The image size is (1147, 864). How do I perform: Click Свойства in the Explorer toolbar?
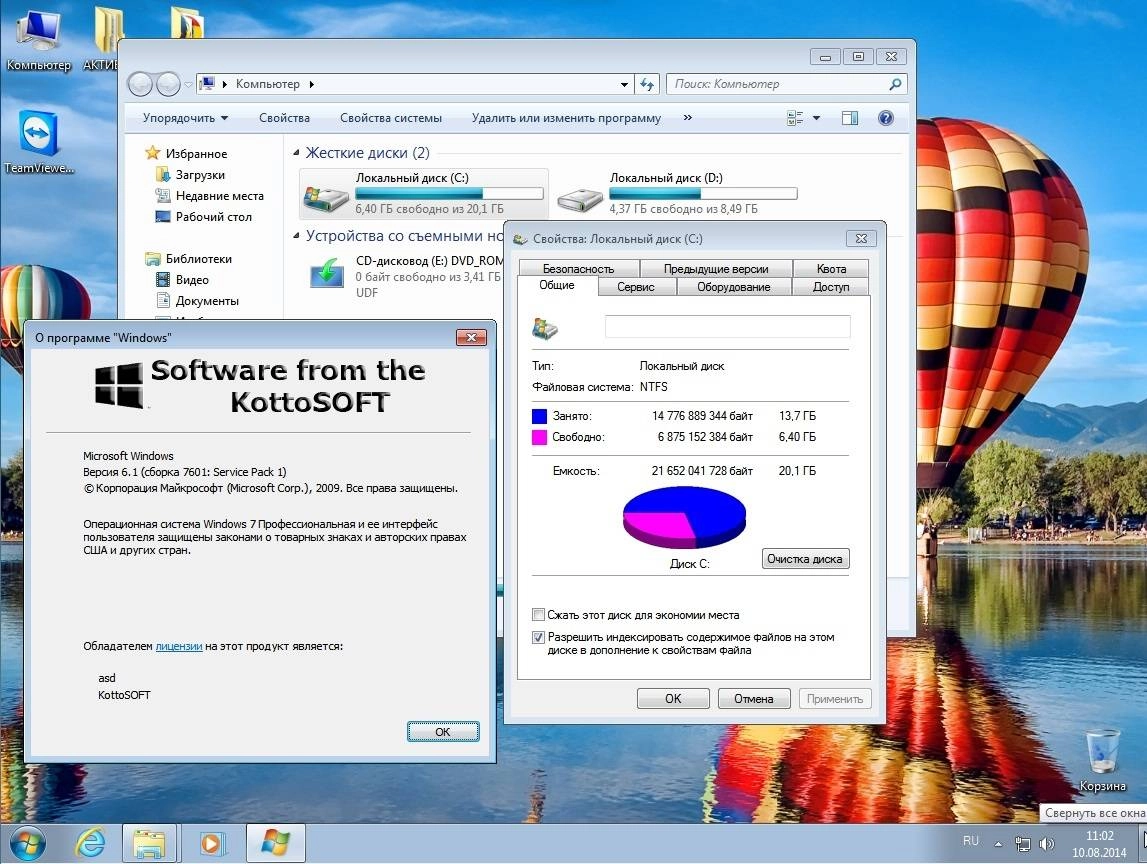point(285,118)
